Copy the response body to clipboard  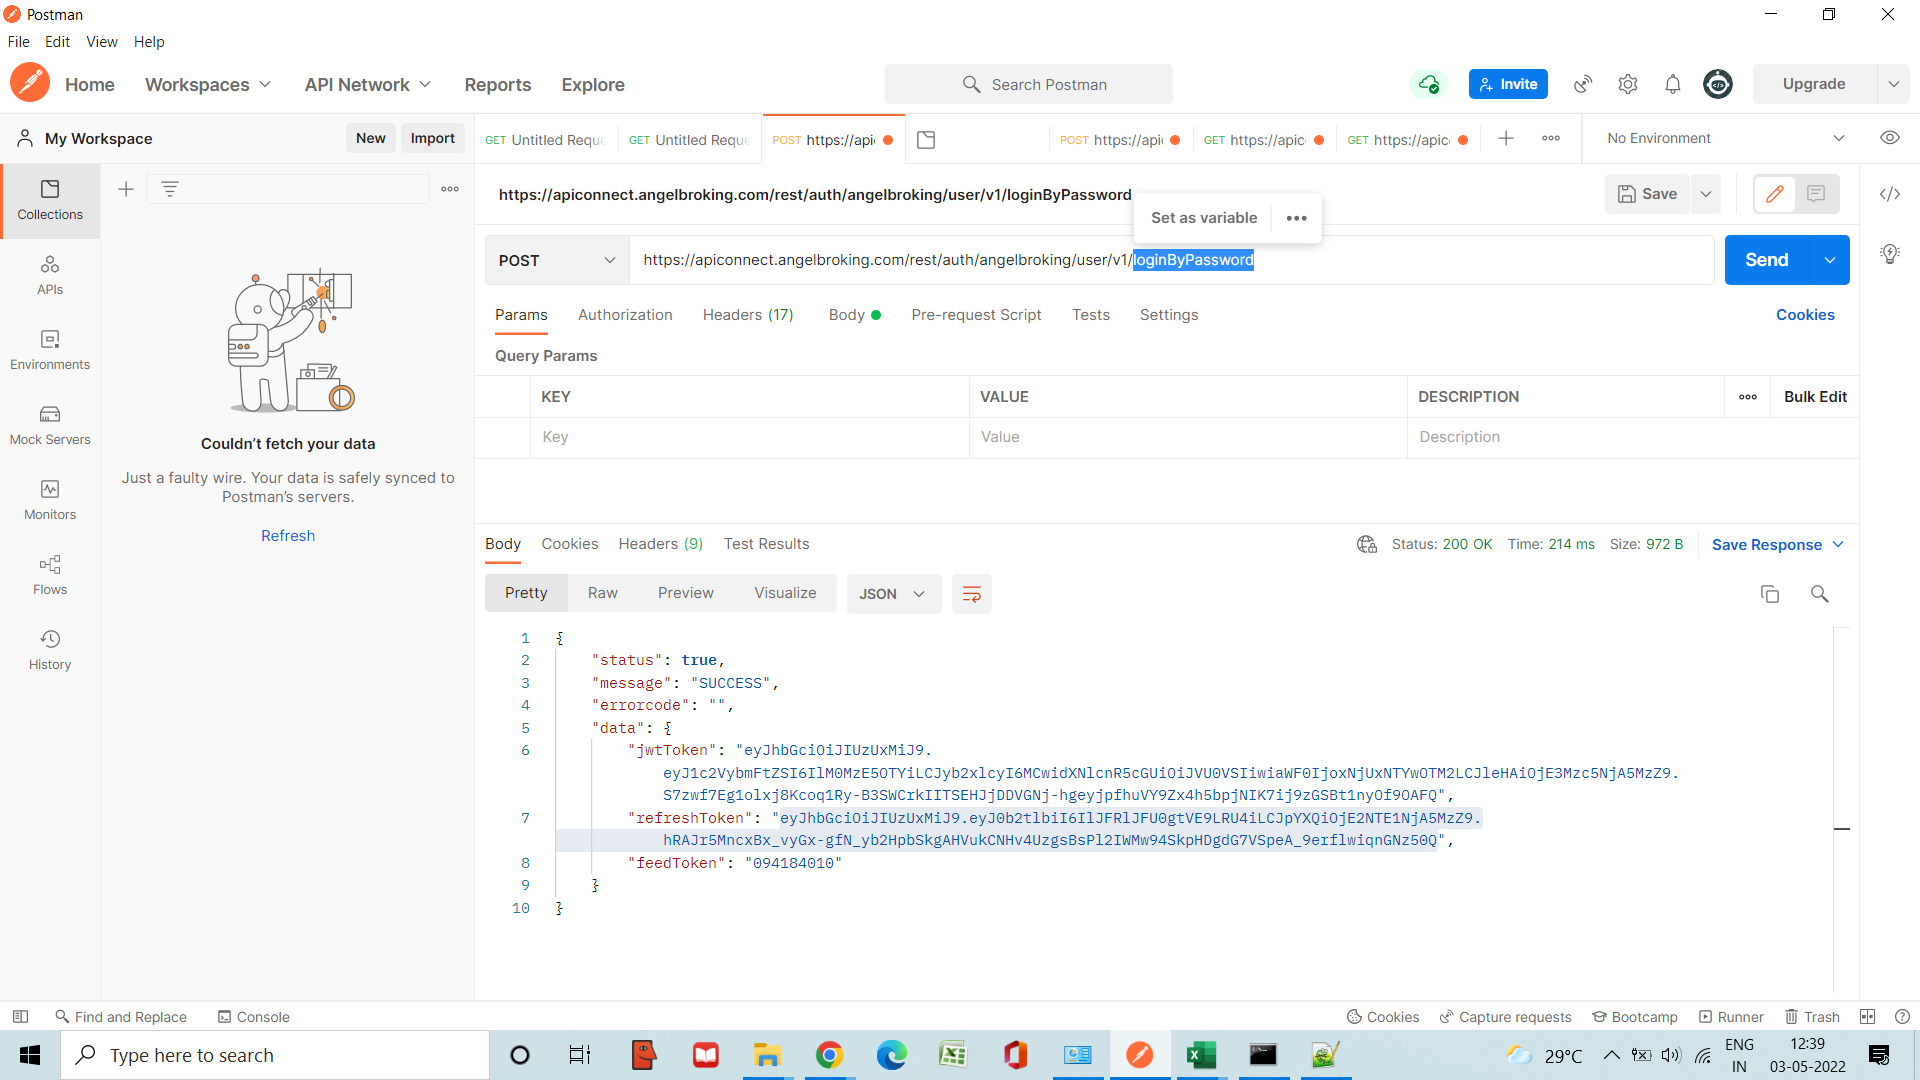[1770, 594]
